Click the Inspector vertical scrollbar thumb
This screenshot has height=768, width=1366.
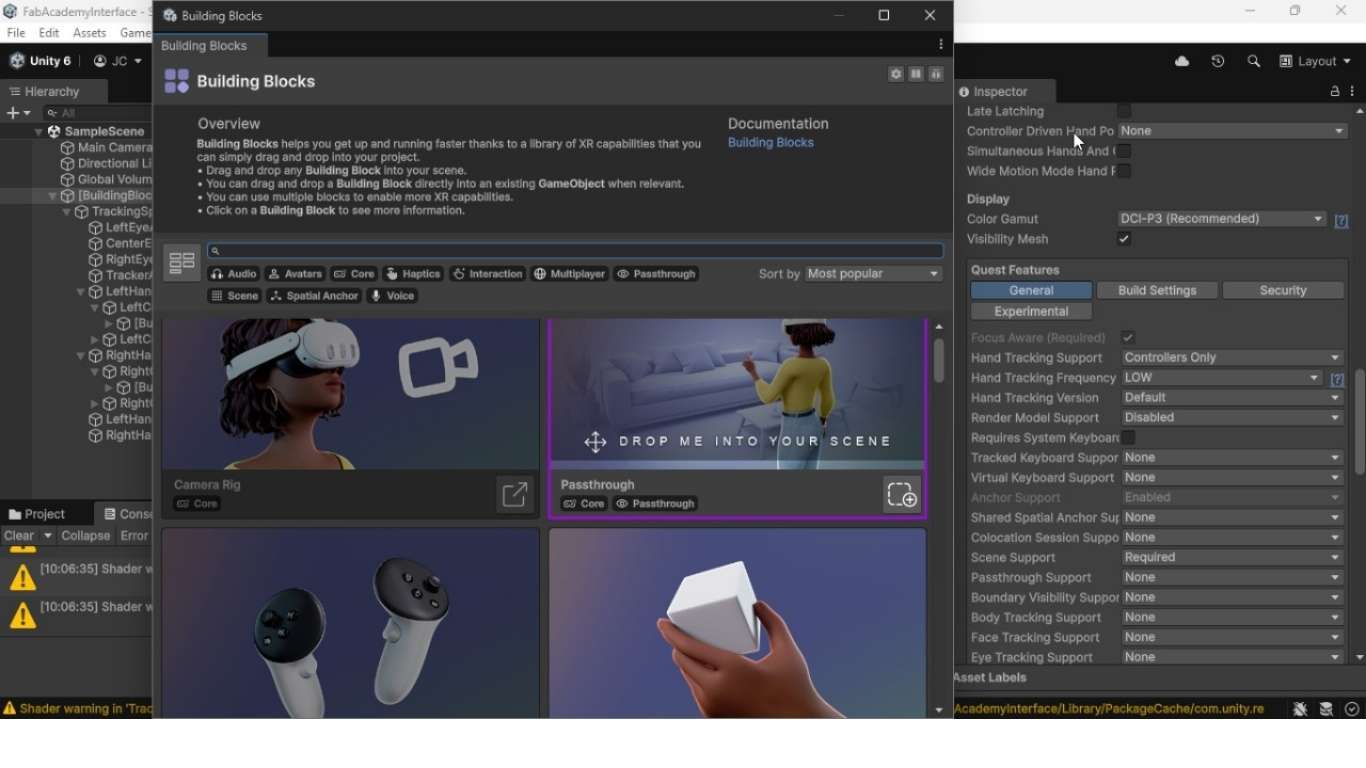1360,422
